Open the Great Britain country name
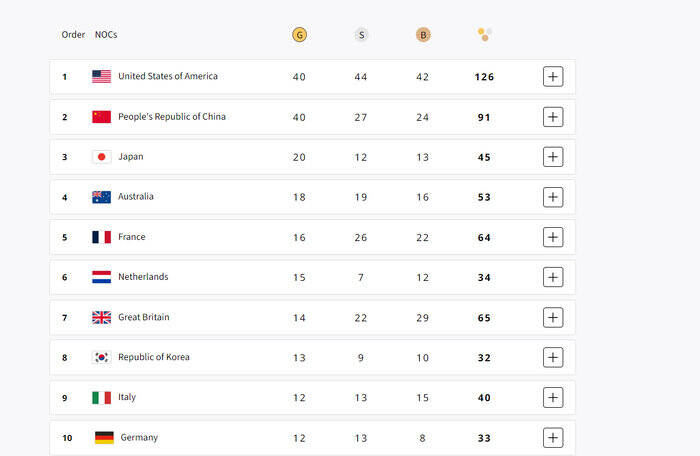Image resolution: width=700 pixels, height=456 pixels. 144,317
